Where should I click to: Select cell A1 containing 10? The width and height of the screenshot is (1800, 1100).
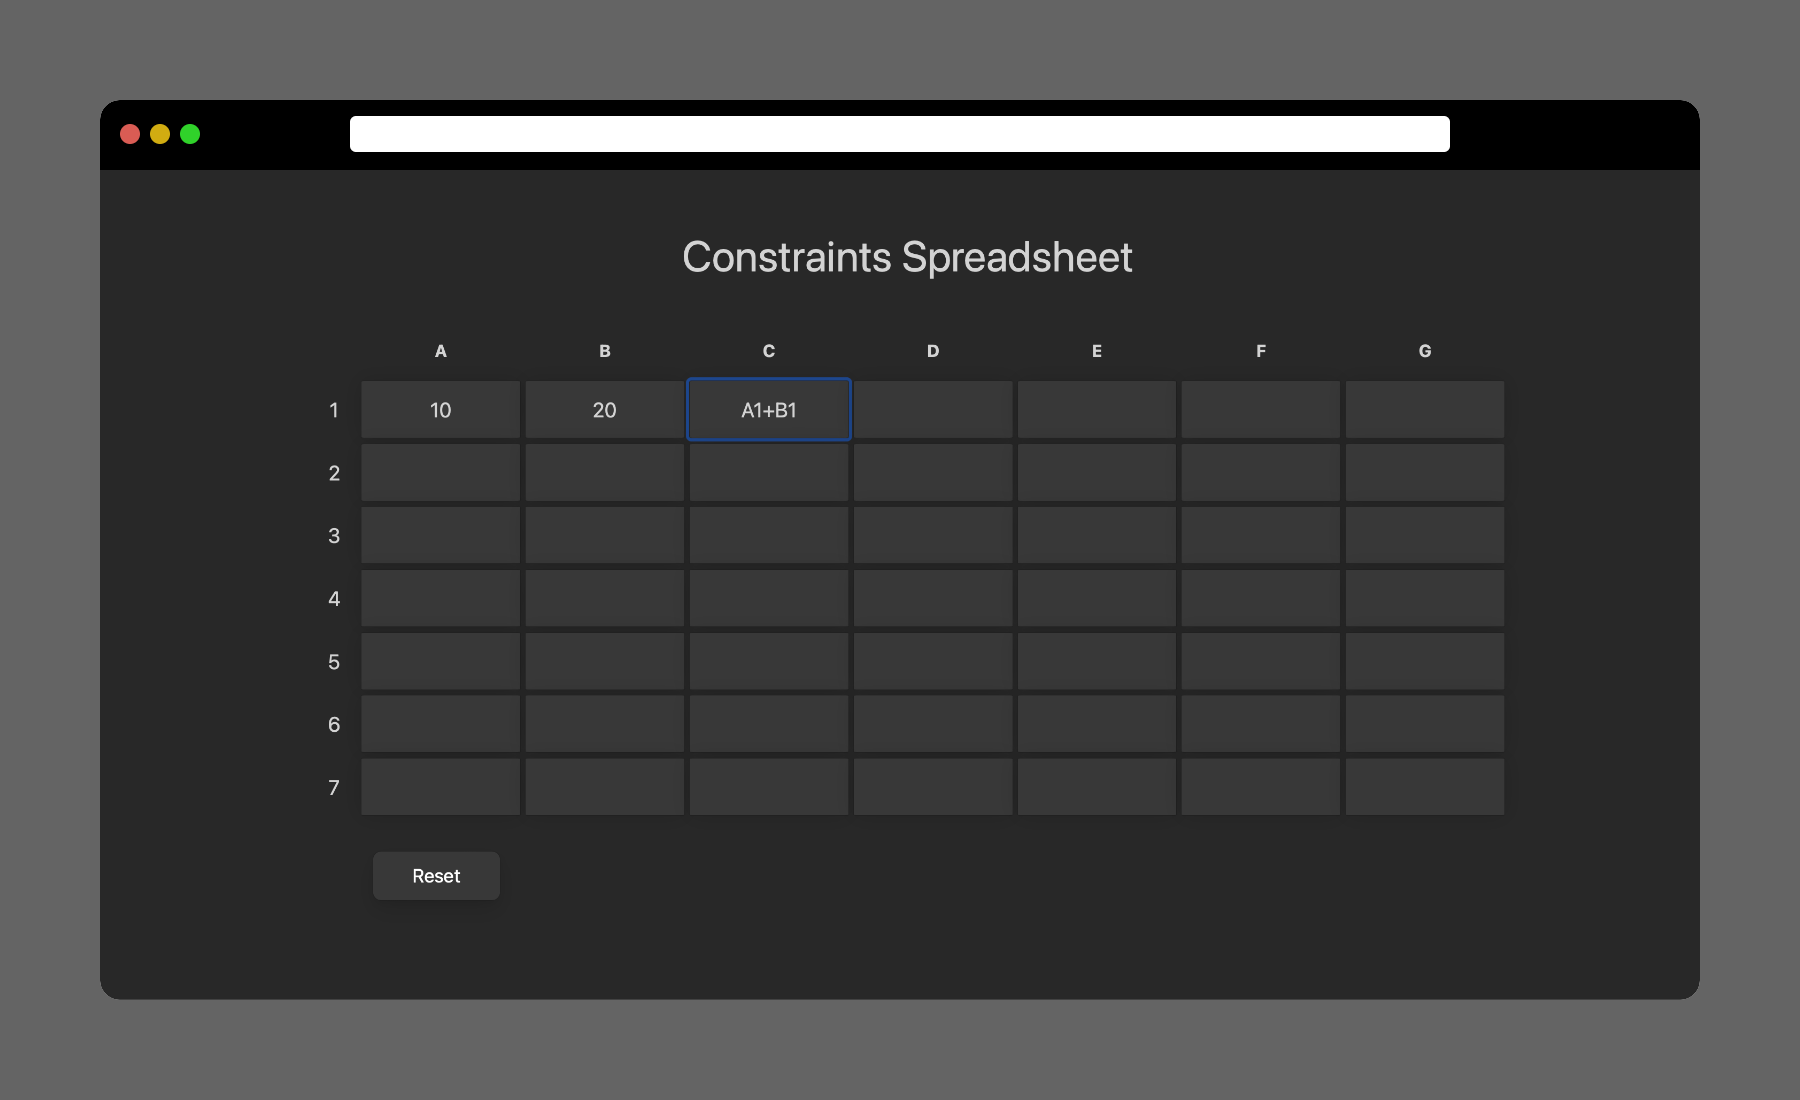pos(441,410)
